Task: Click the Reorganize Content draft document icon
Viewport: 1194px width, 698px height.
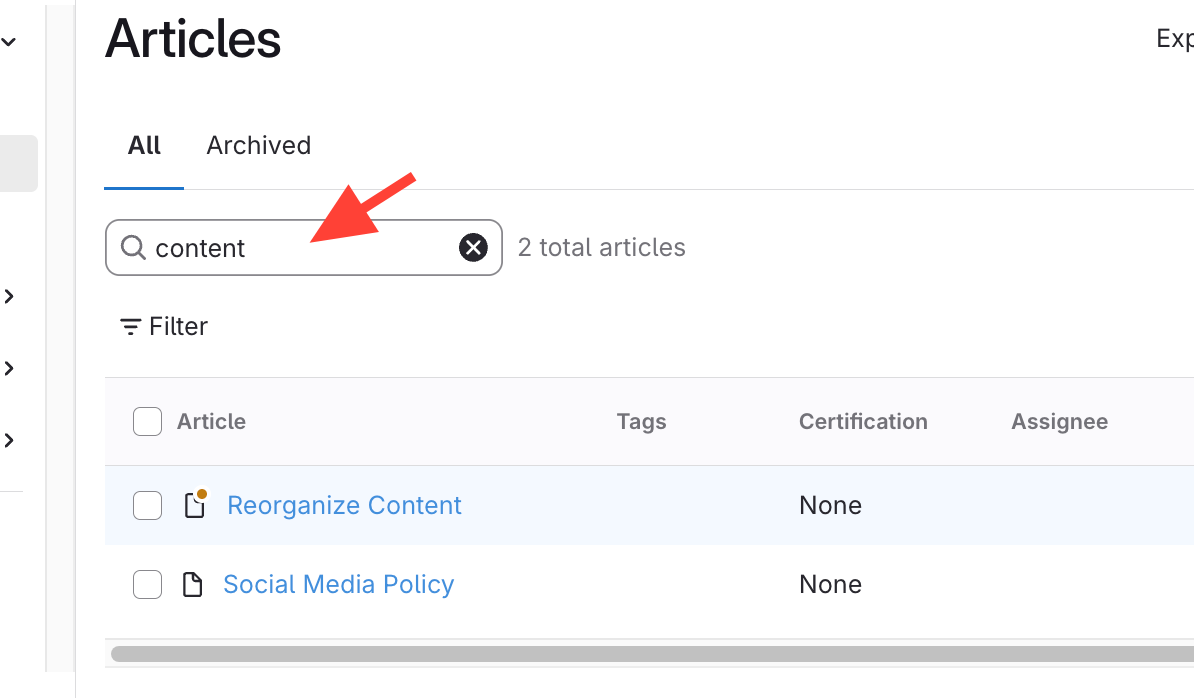Action: (195, 505)
